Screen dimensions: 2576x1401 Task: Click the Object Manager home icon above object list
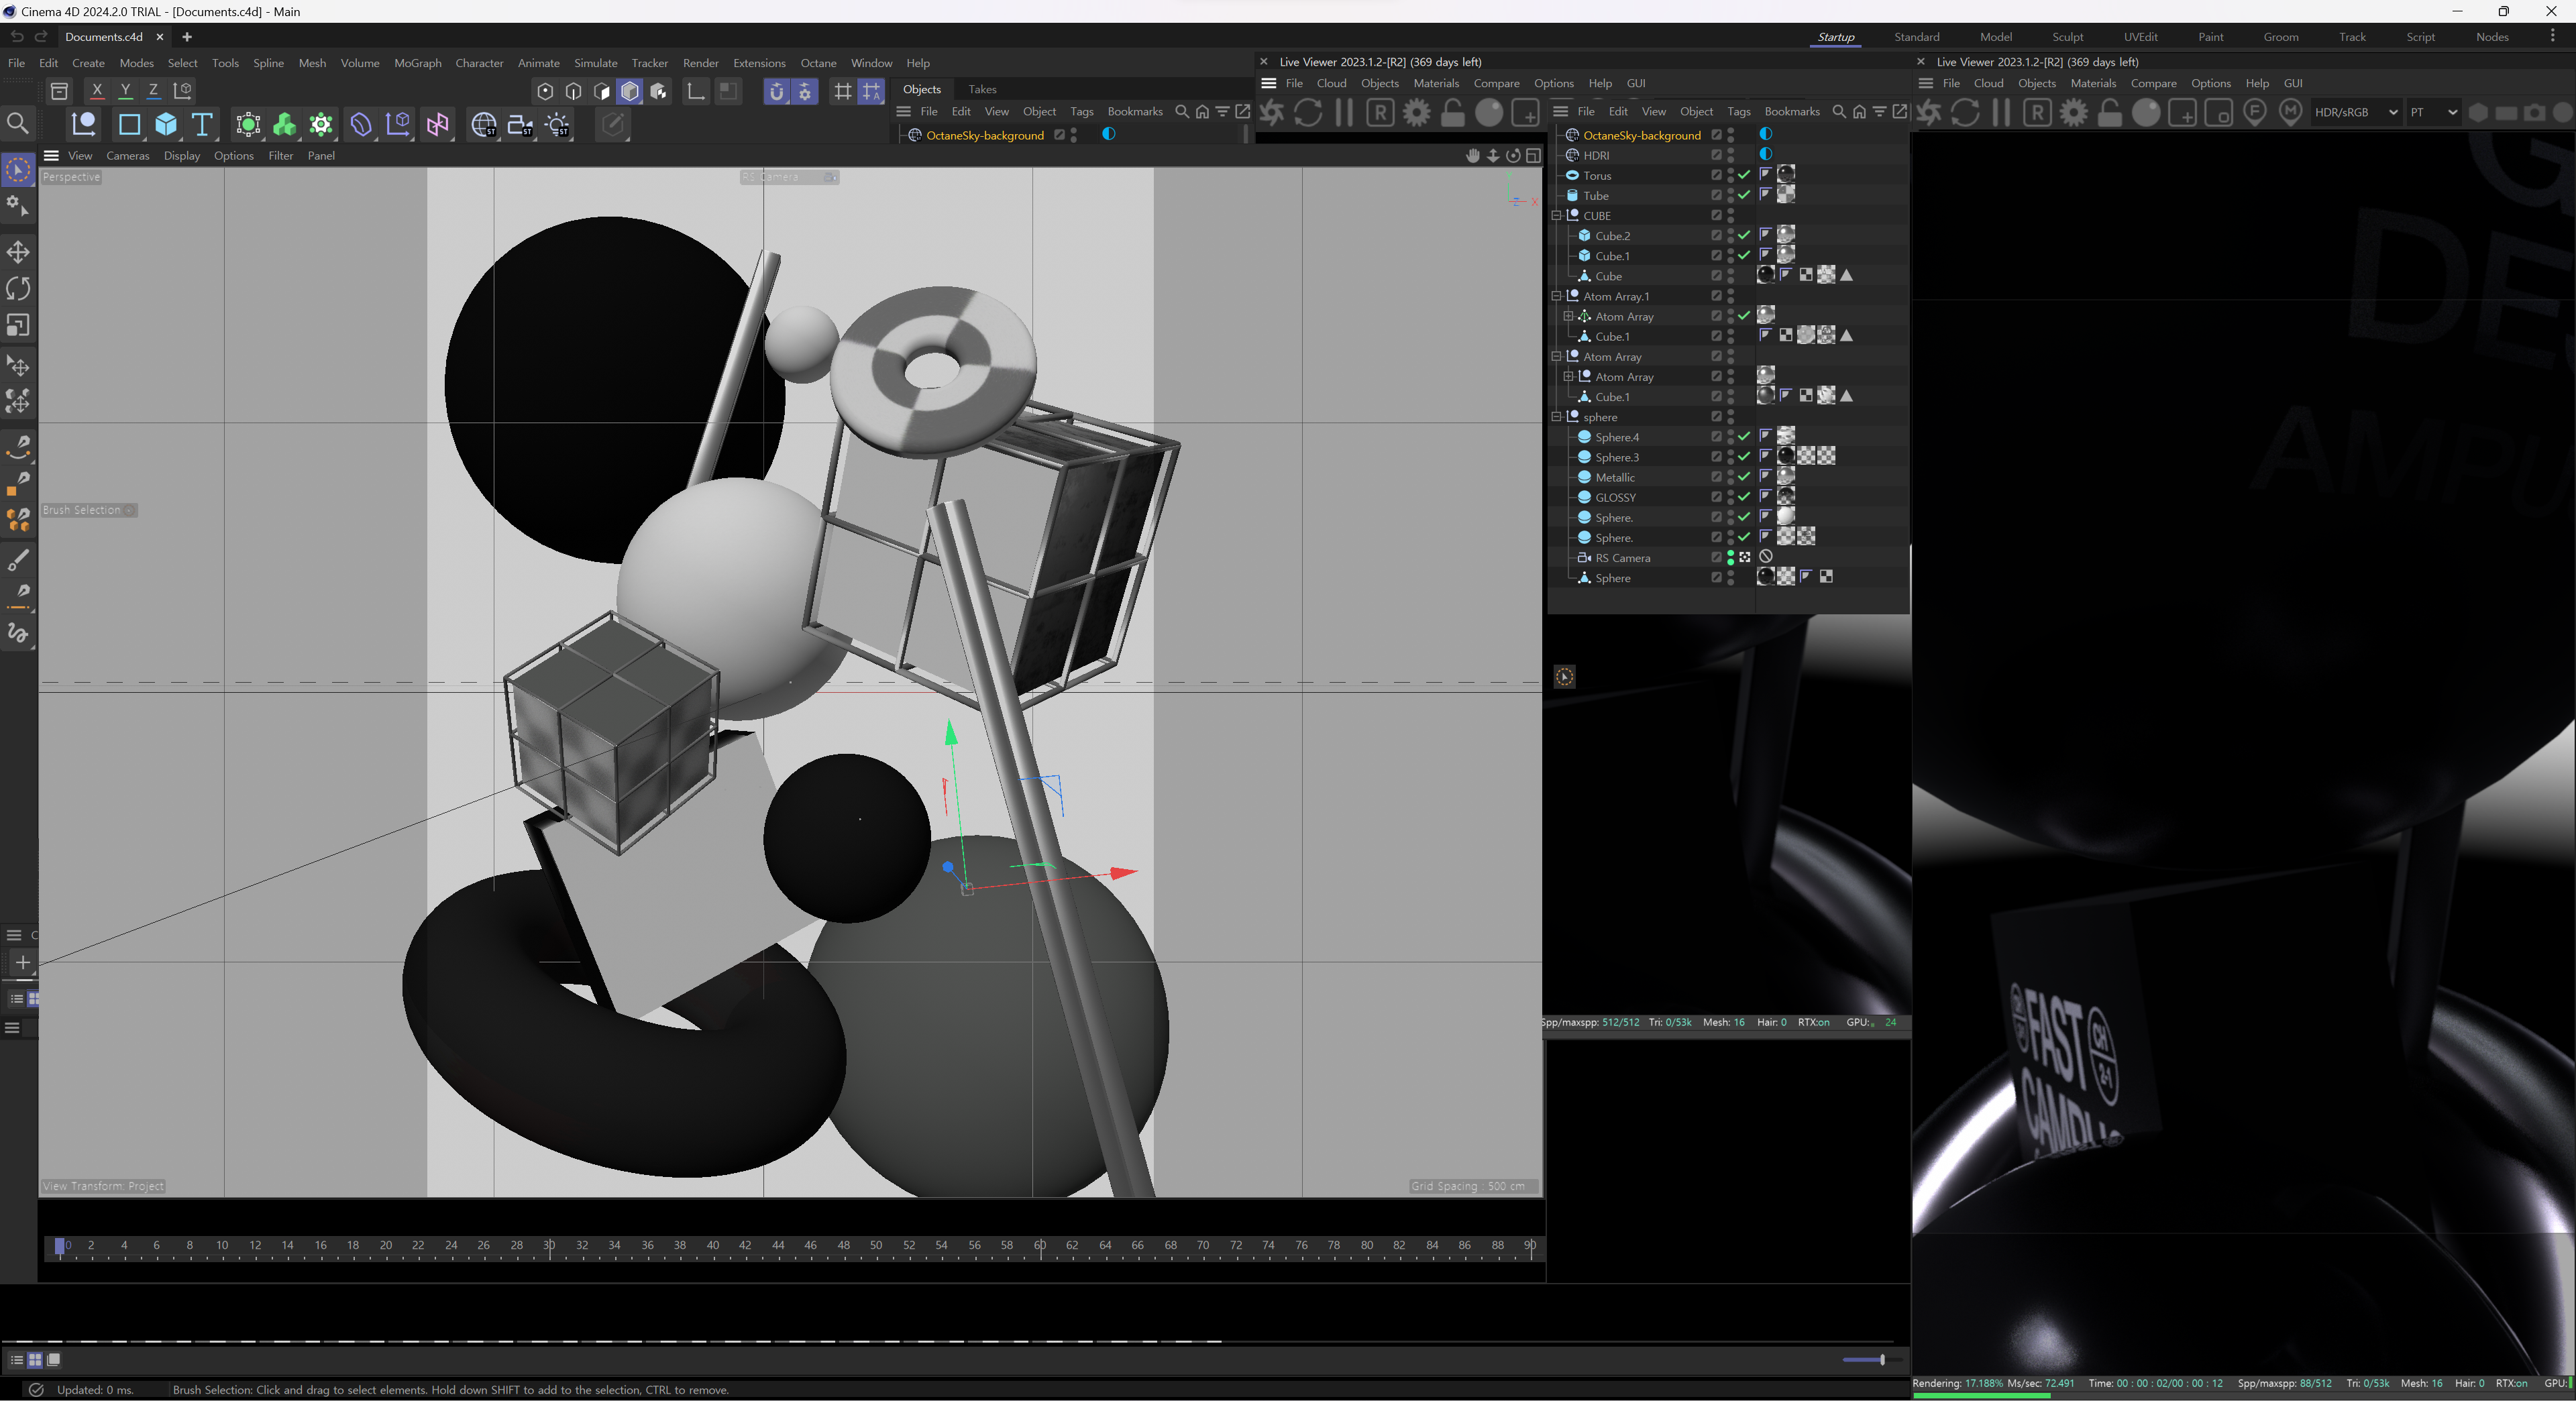(1859, 111)
